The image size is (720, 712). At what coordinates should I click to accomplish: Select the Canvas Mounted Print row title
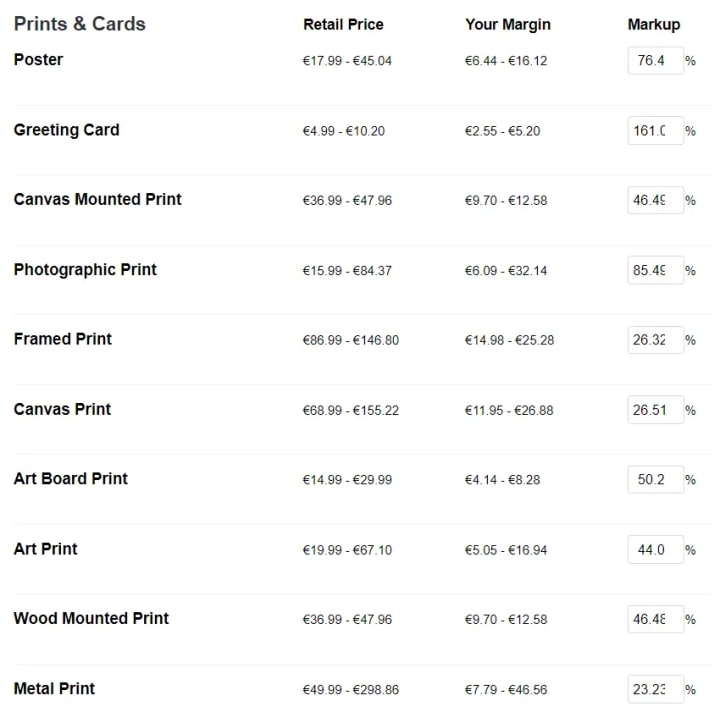click(97, 199)
